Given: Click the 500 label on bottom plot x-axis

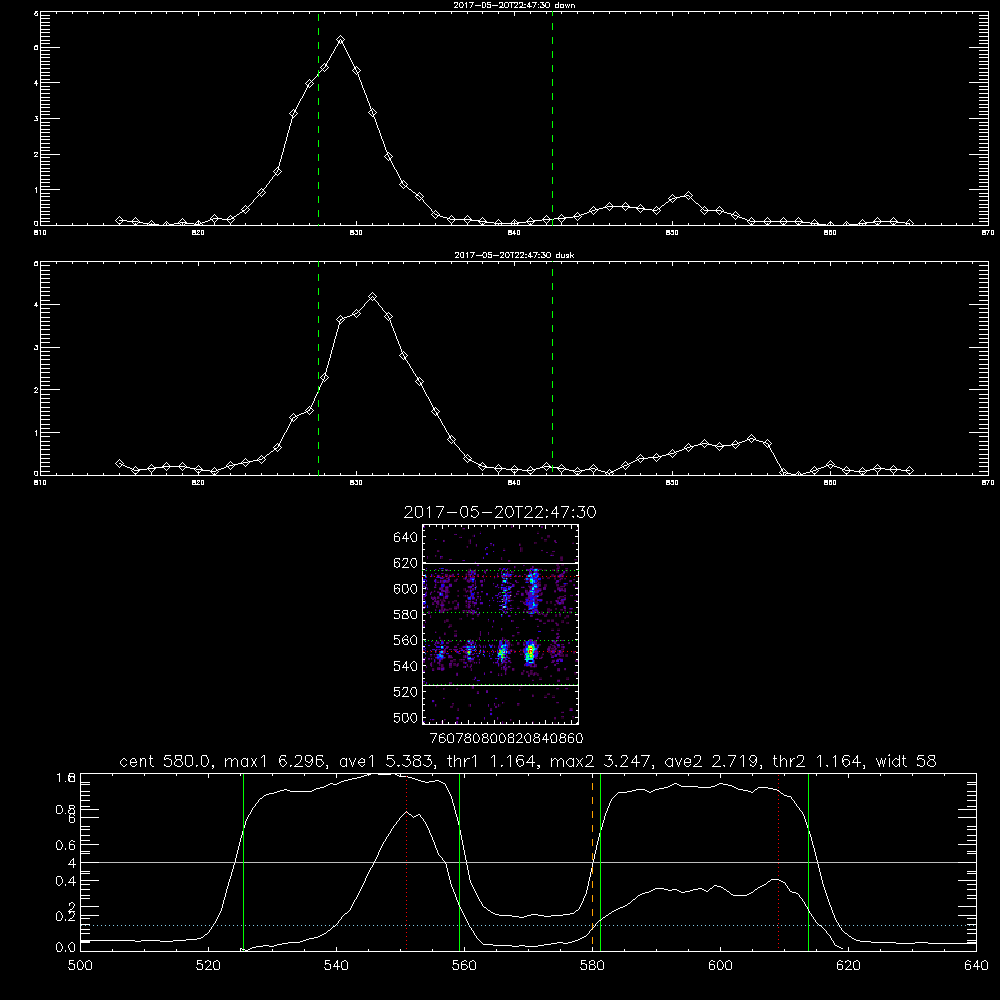Looking at the screenshot, I should pyautogui.click(x=80, y=966).
